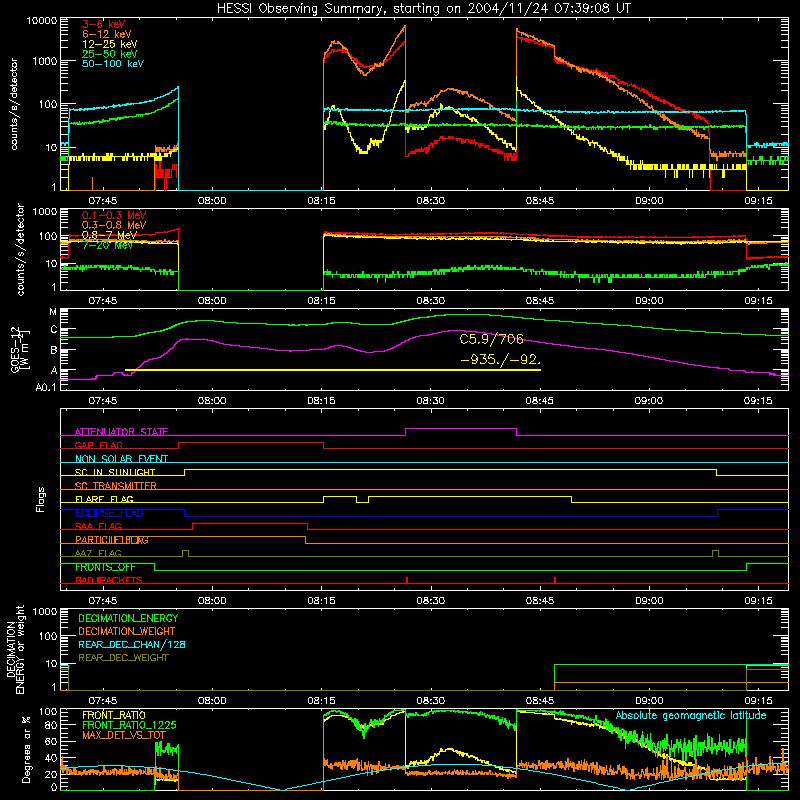Click the BAD_PACKETS red tick near 08:27
Screen dimensions: 800x800
407,580
